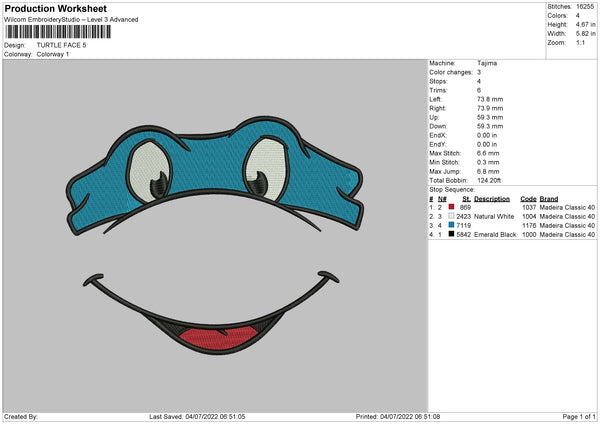Click stitch count 2423 in stop sequence
The width and height of the screenshot is (600, 424).
point(463,217)
